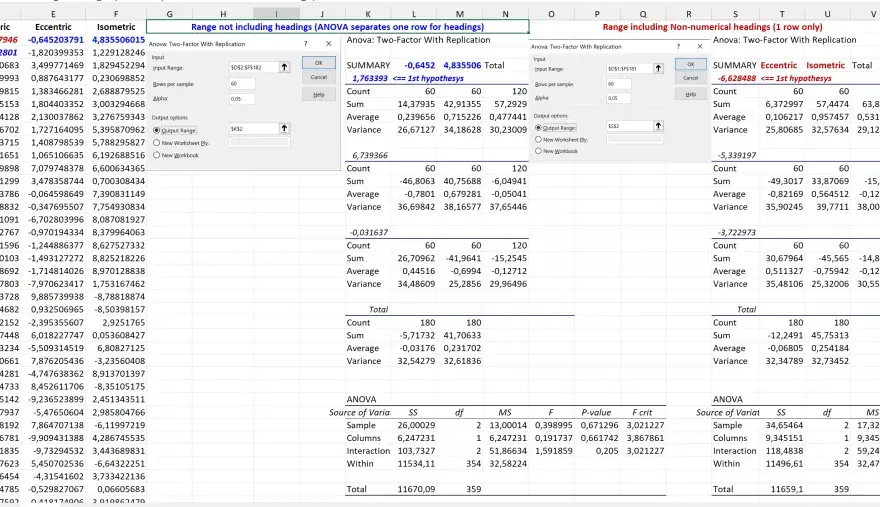The image size is (880, 507).
Task: Edit Input Range field showing $D$1:$F$181
Action: tap(629, 68)
